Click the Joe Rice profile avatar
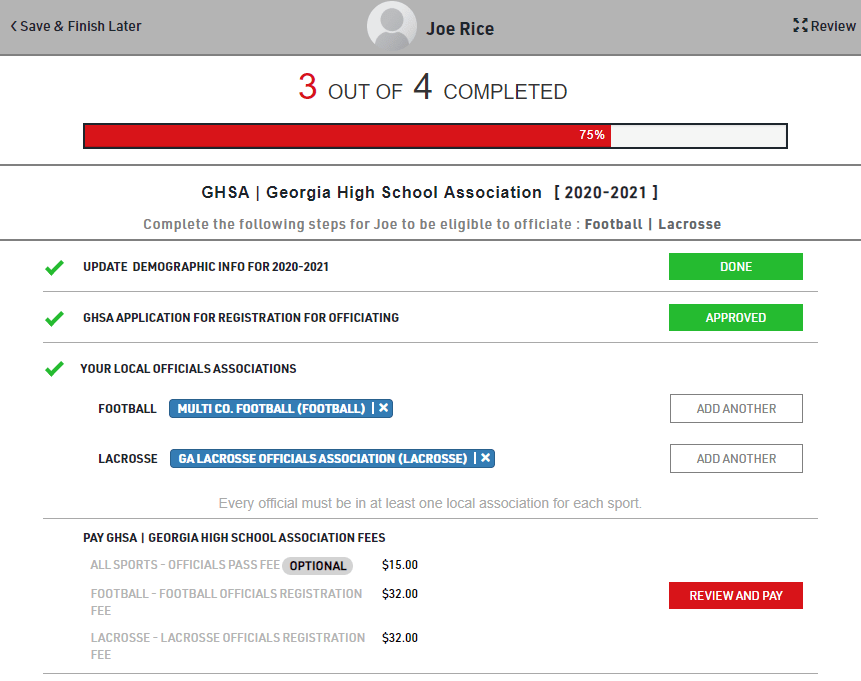Image resolution: width=861 pixels, height=681 pixels. coord(392,26)
